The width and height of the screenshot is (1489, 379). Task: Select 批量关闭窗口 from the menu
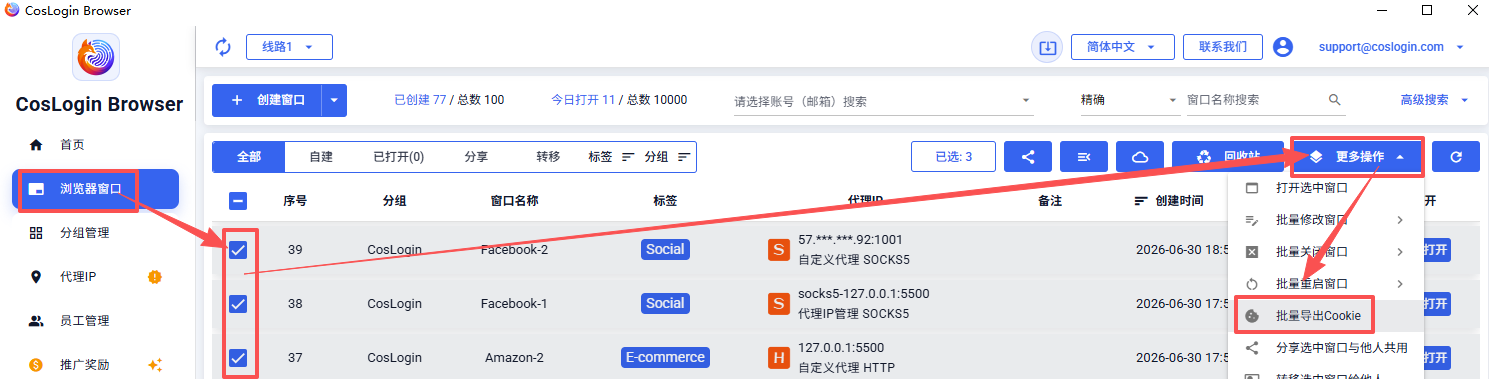pyautogui.click(x=1325, y=252)
